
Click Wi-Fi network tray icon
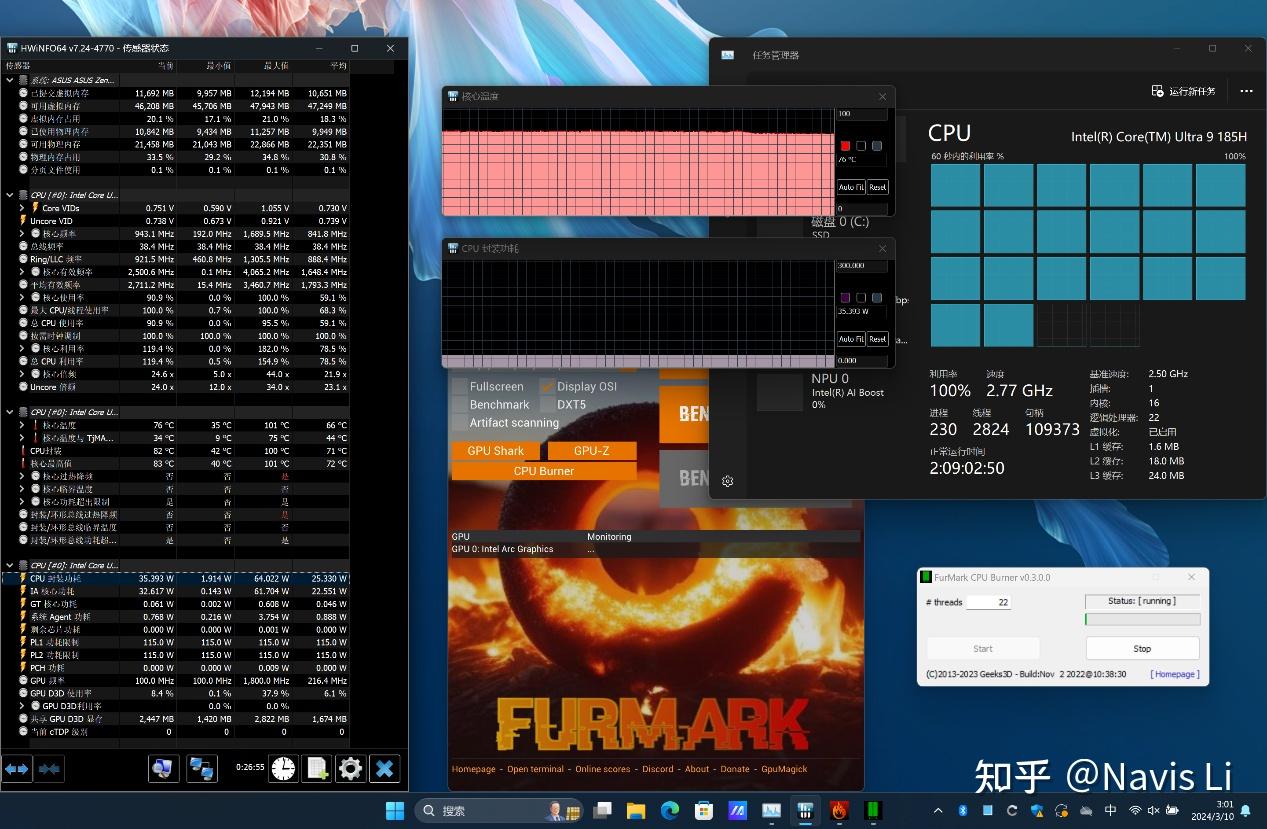(x=1135, y=810)
